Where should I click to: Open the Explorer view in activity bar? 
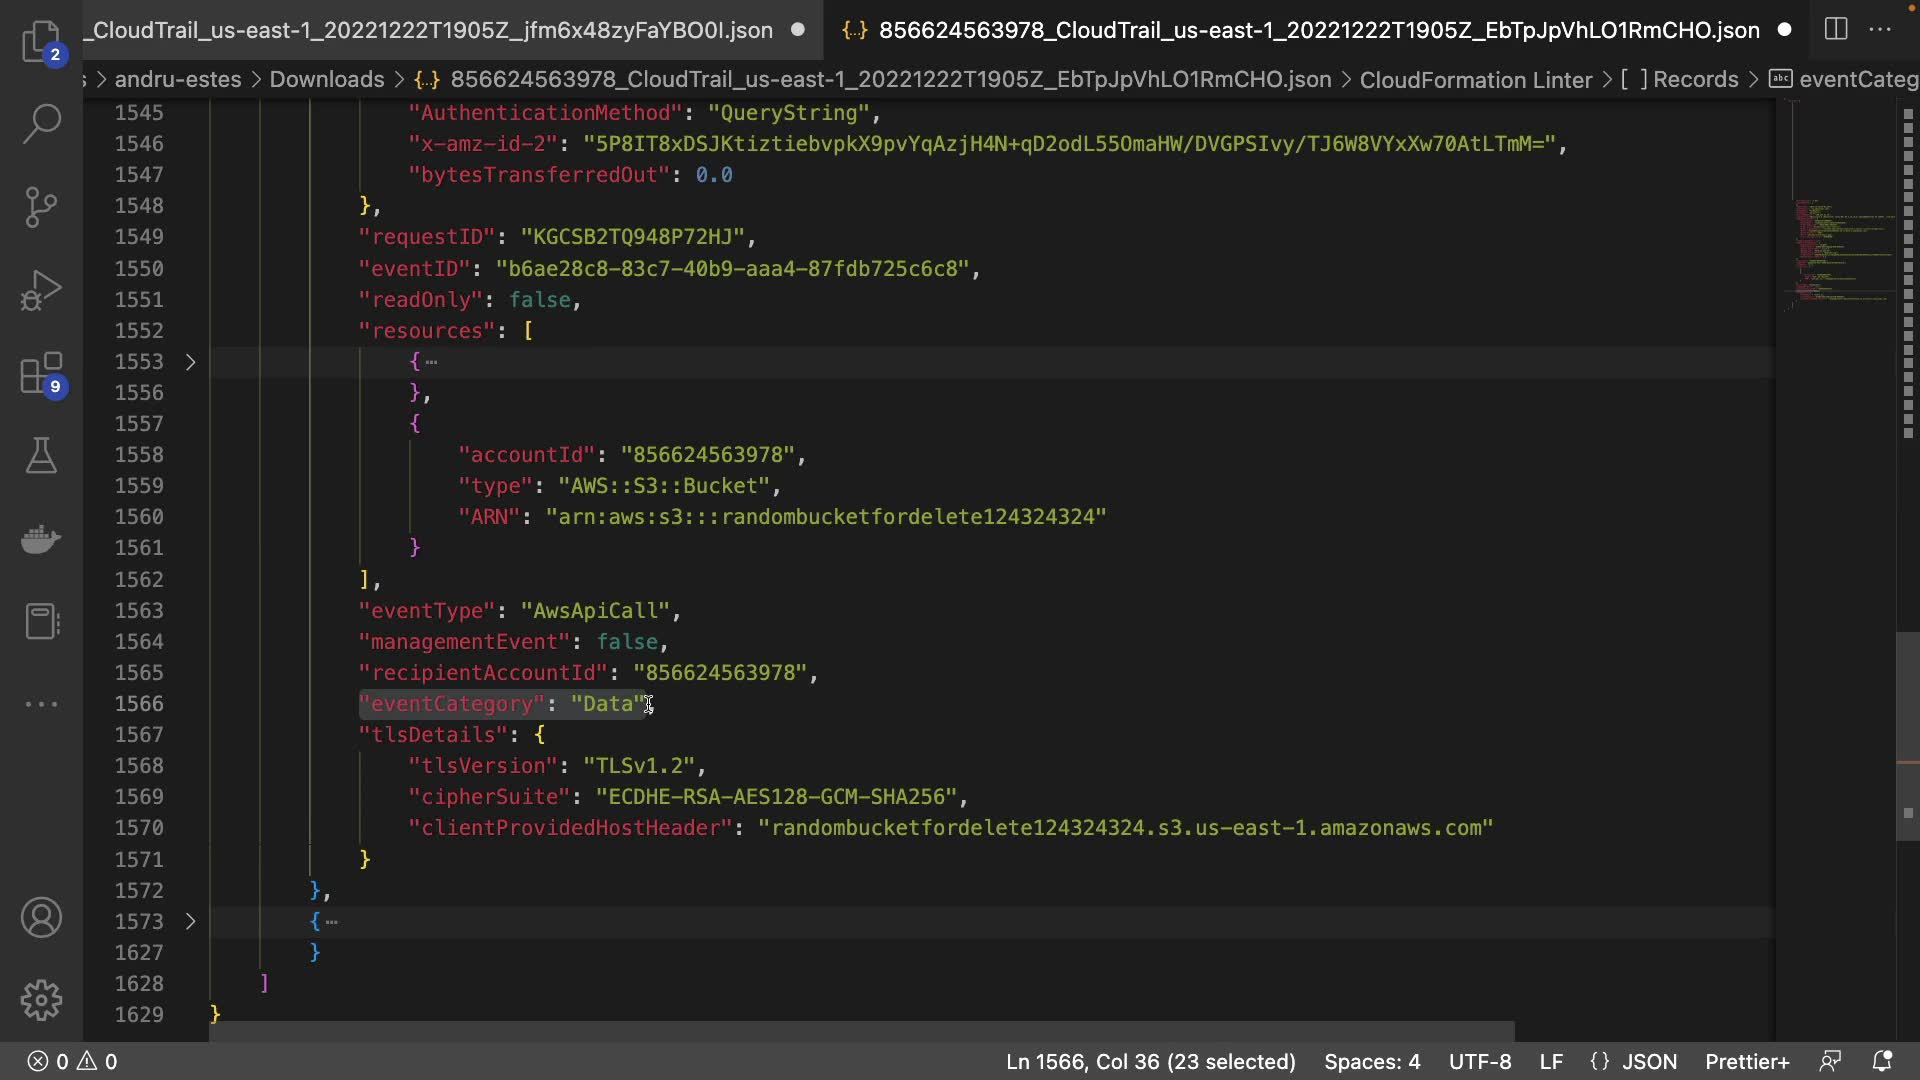pos(41,41)
